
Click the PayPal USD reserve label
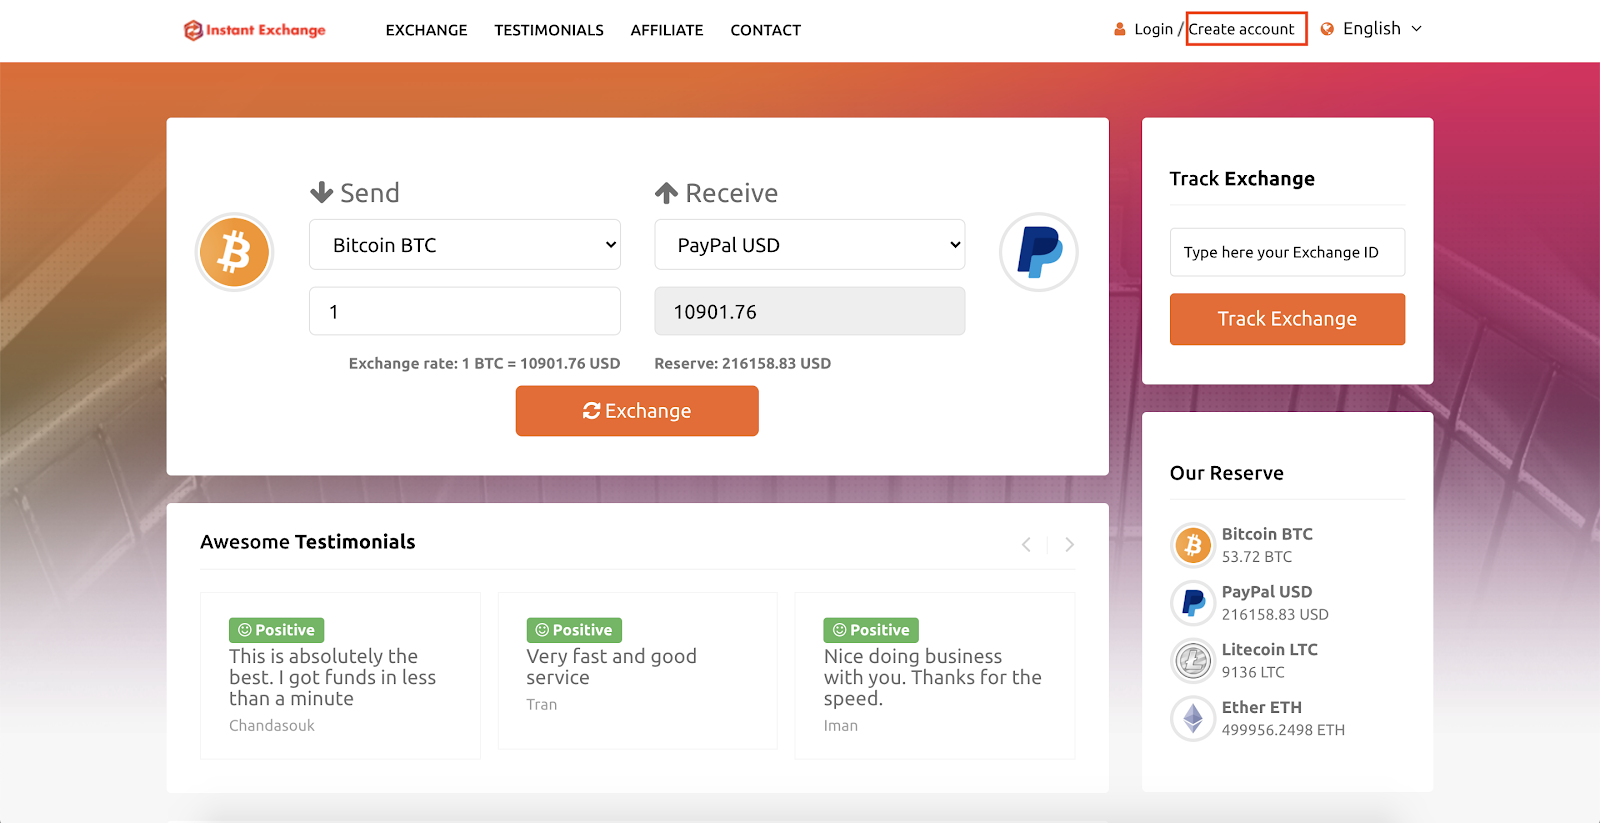pos(1267,592)
